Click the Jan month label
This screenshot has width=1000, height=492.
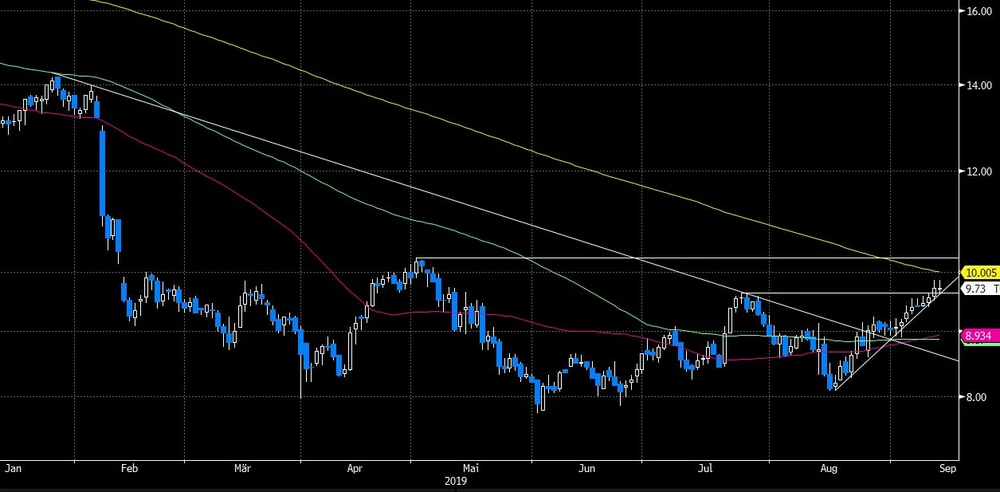pyautogui.click(x=11, y=468)
